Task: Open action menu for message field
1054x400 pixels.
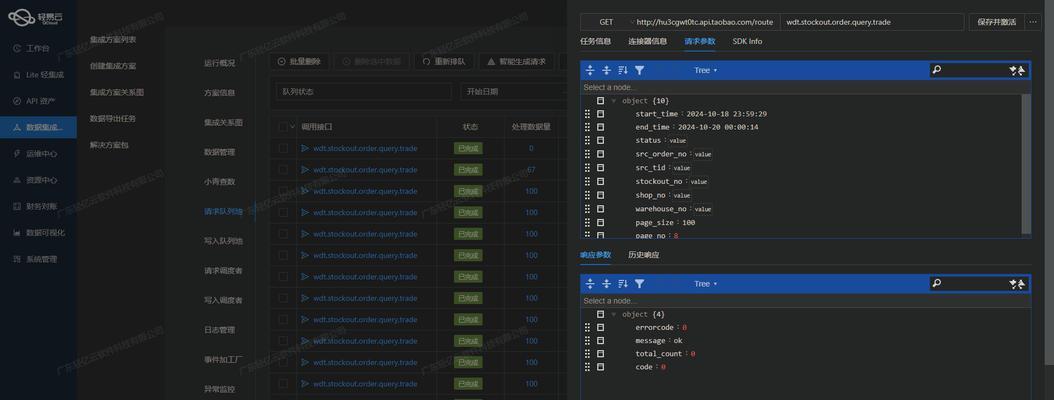Action: pyautogui.click(x=600, y=340)
